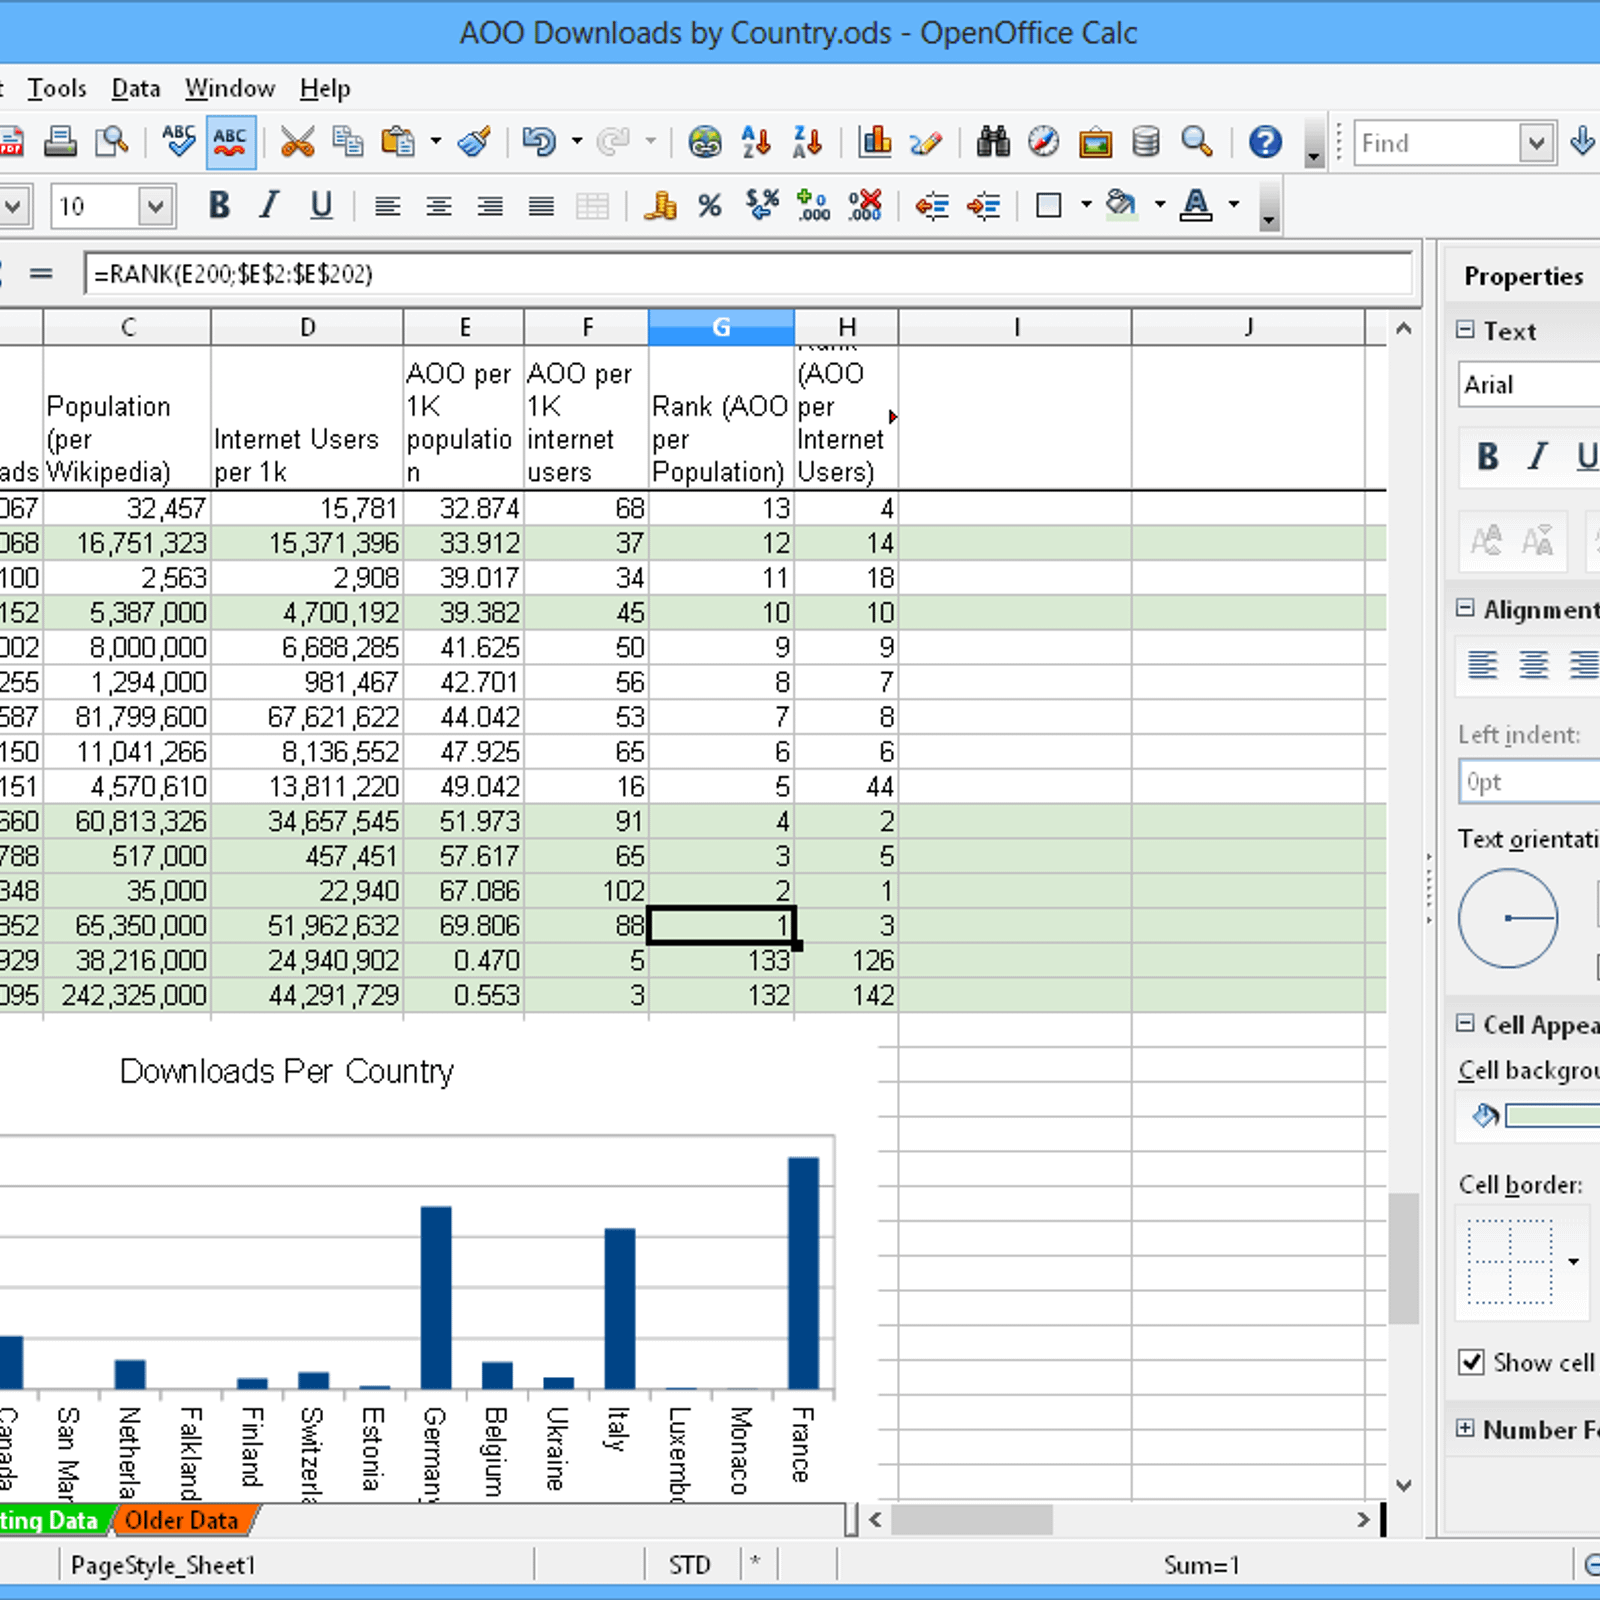Select column E header
The width and height of the screenshot is (1600, 1600).
(x=464, y=327)
